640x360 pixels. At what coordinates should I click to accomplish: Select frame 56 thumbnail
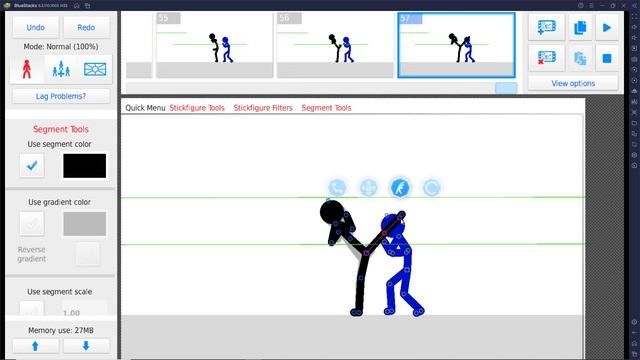coord(335,45)
